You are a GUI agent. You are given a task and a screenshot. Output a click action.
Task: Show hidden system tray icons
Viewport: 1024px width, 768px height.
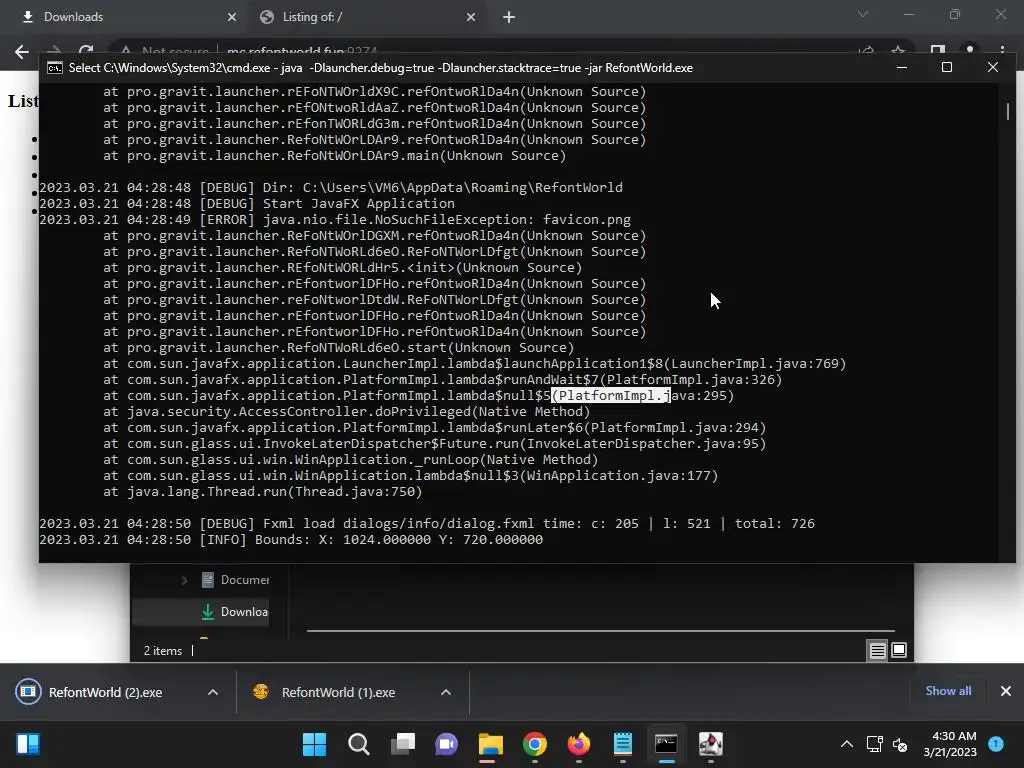click(846, 744)
